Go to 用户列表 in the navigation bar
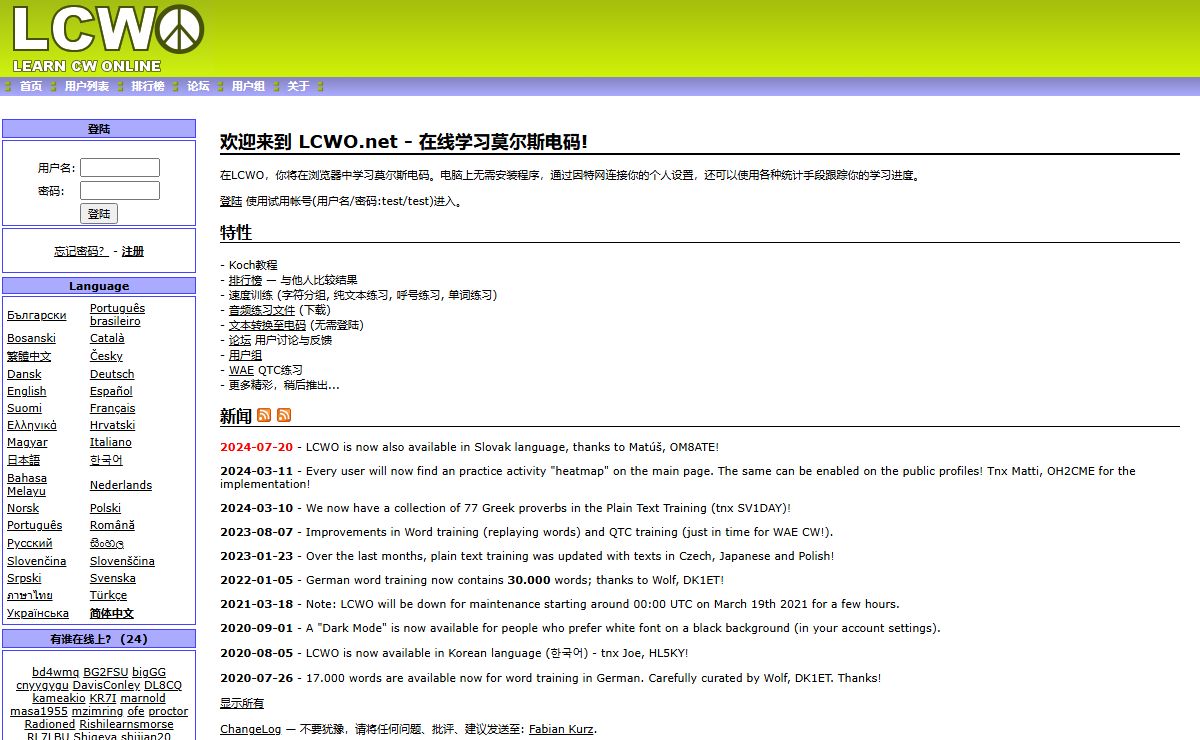1200x740 pixels. (87, 86)
